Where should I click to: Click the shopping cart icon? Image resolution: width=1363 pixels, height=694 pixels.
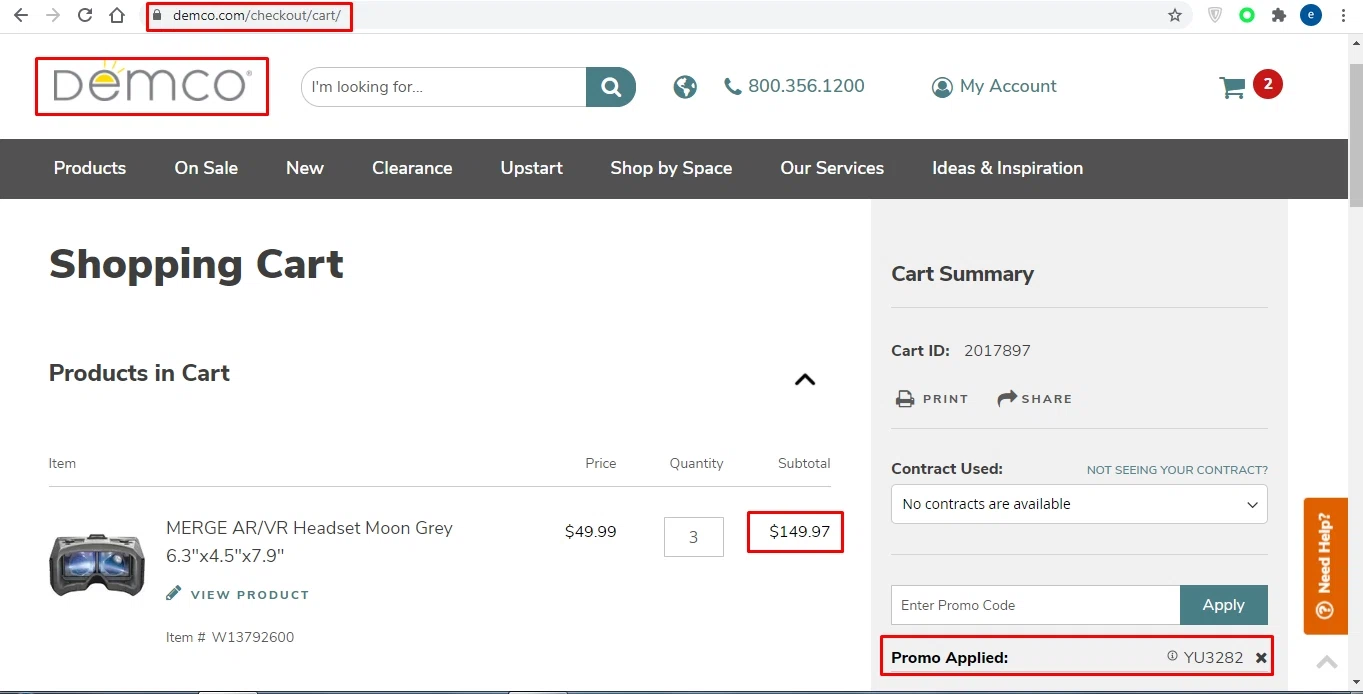[x=1232, y=88]
